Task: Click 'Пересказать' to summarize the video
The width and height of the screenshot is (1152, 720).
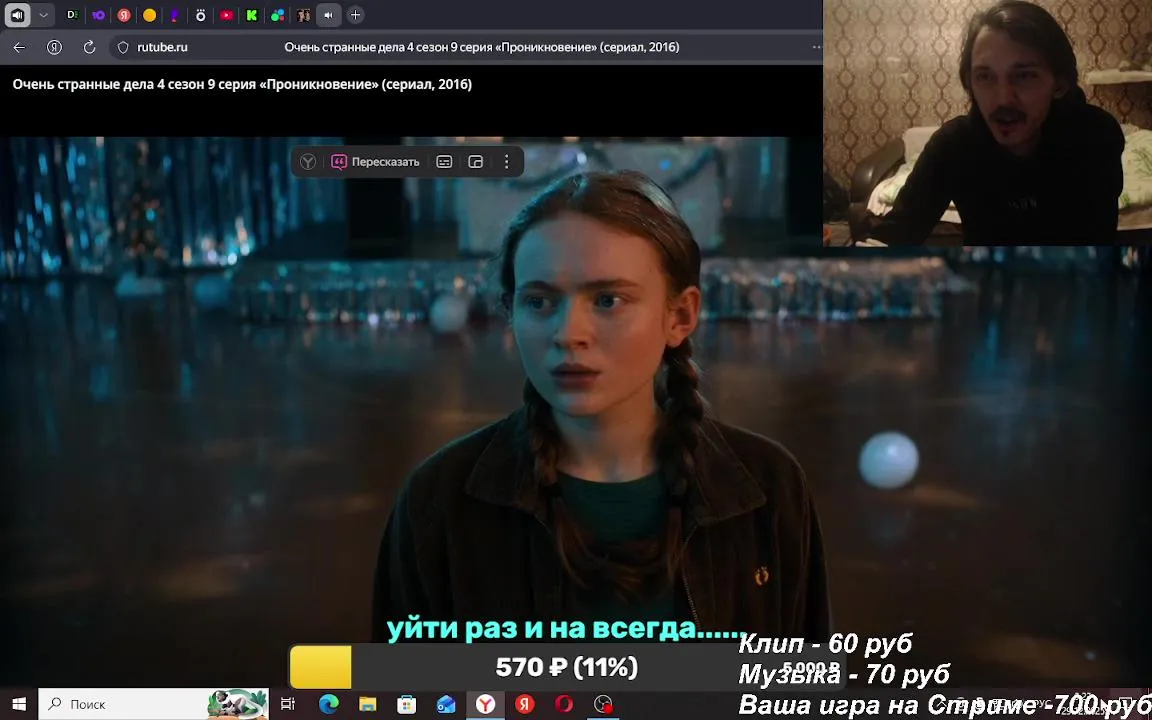Action: coord(375,162)
